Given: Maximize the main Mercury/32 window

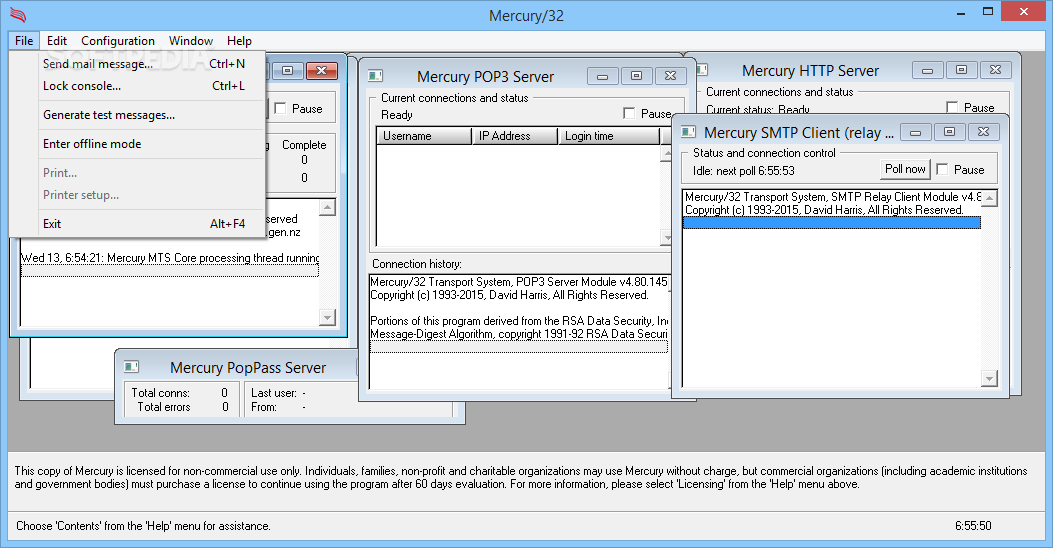Looking at the screenshot, I should point(988,11).
